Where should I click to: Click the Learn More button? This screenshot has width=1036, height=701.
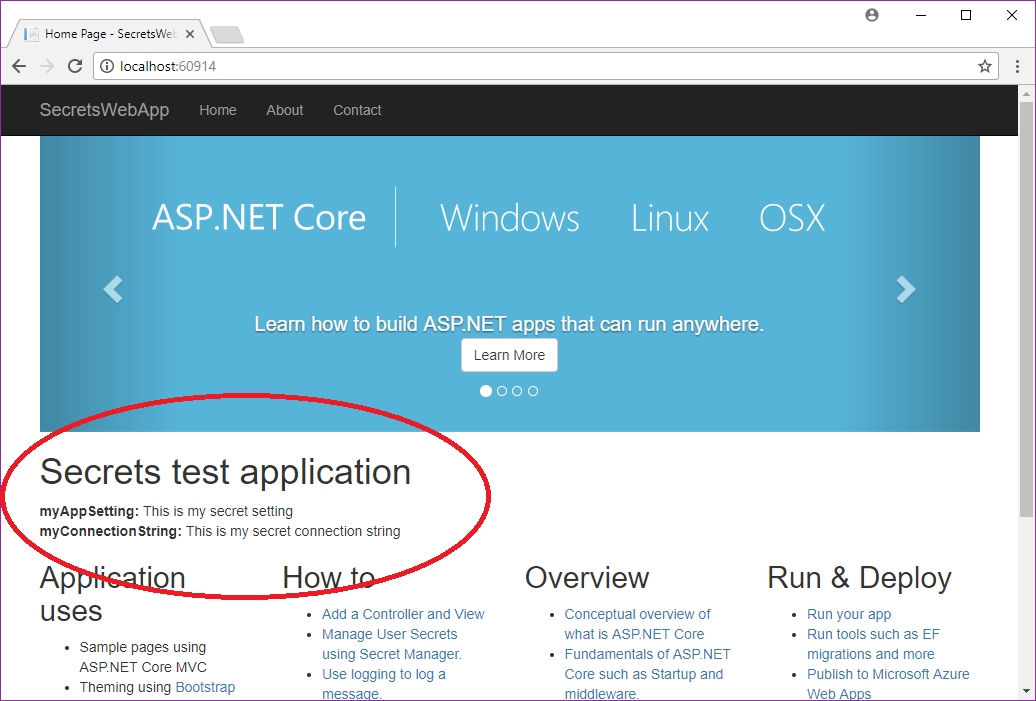click(x=509, y=354)
